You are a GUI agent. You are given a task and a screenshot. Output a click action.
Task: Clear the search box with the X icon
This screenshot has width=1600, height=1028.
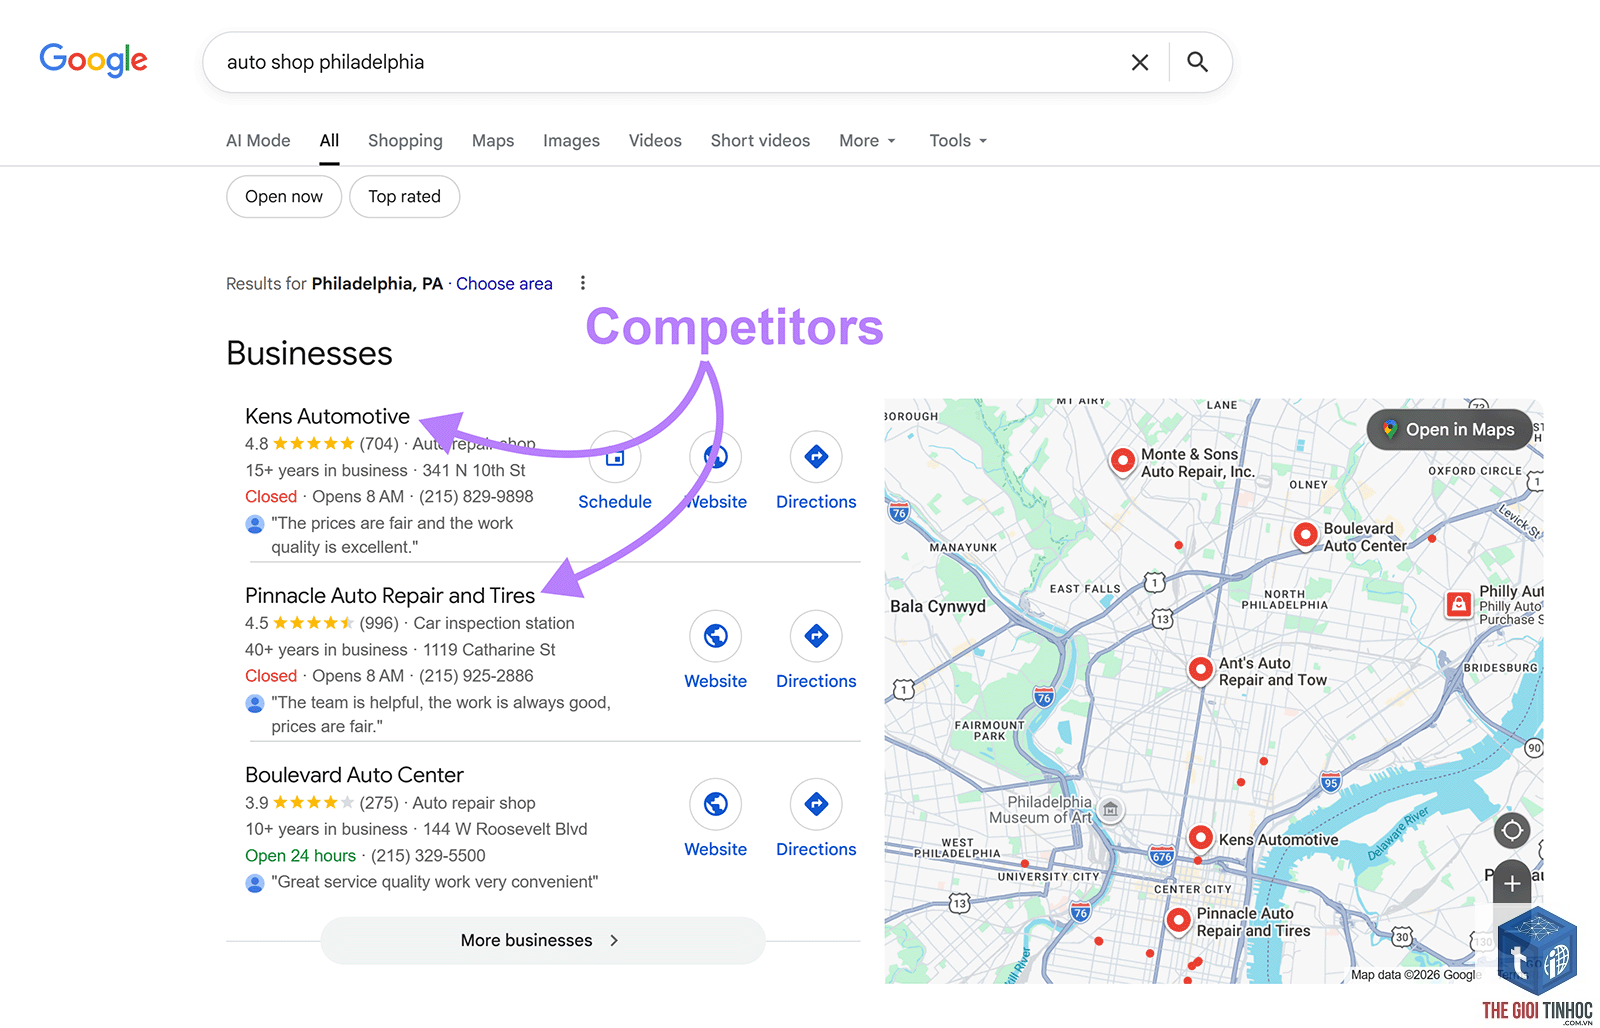click(1139, 62)
